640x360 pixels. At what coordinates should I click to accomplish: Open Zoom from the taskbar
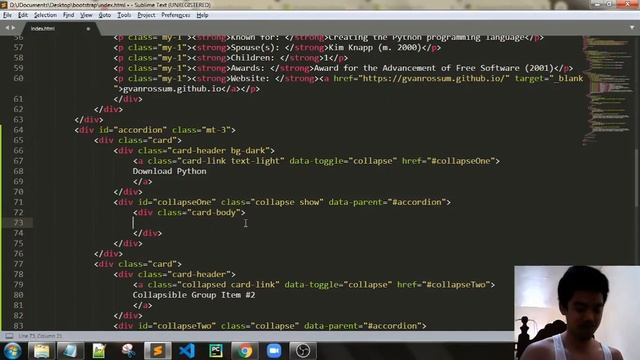(x=274, y=351)
